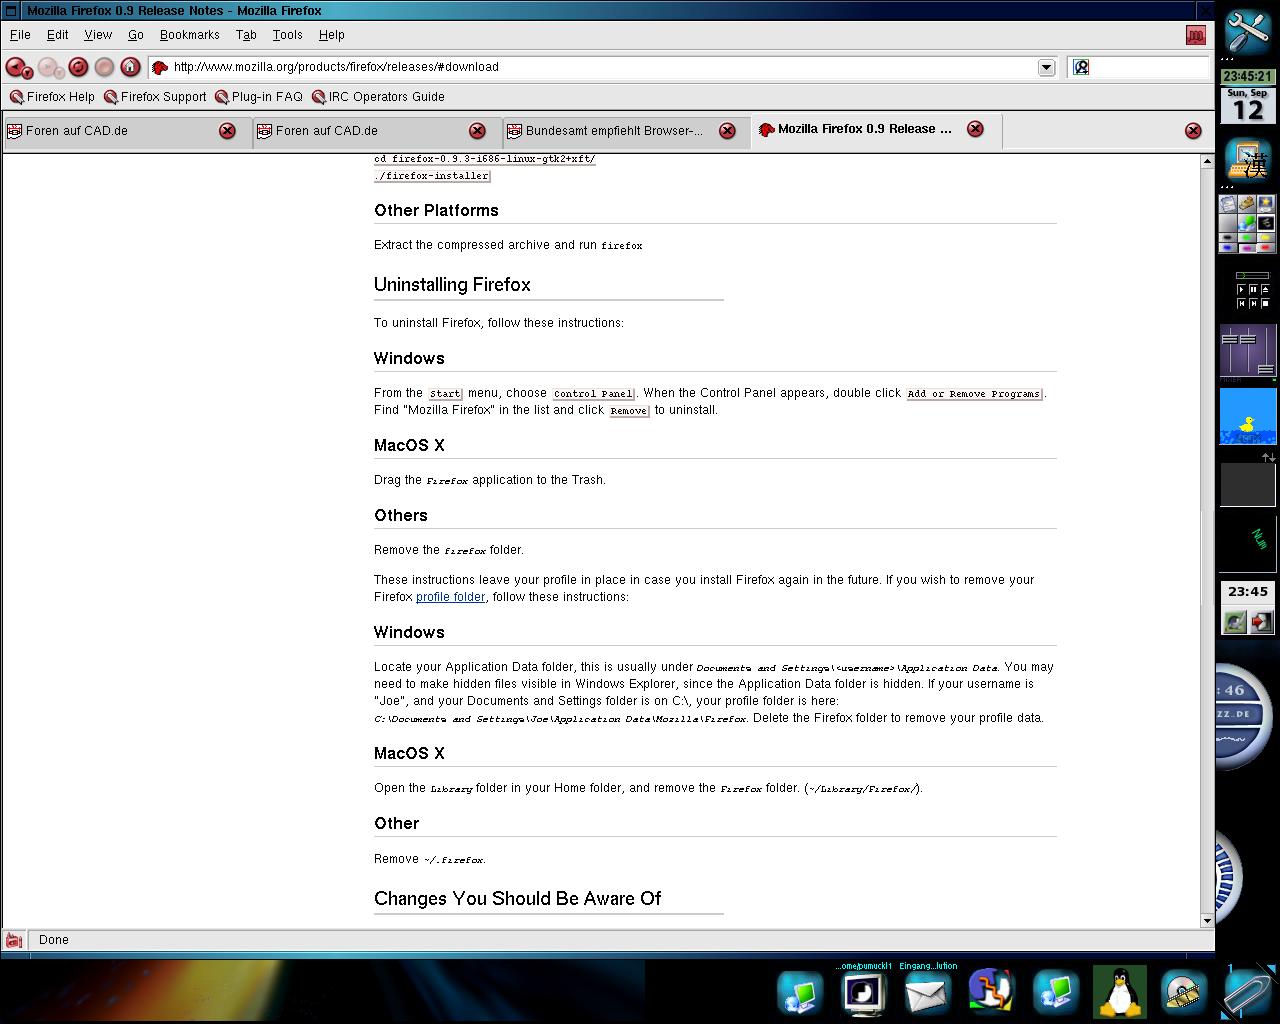Image resolution: width=1280 pixels, height=1024 pixels.
Task: Select the Mozilla Firefox 0.9 Release tab
Action: coord(865,129)
